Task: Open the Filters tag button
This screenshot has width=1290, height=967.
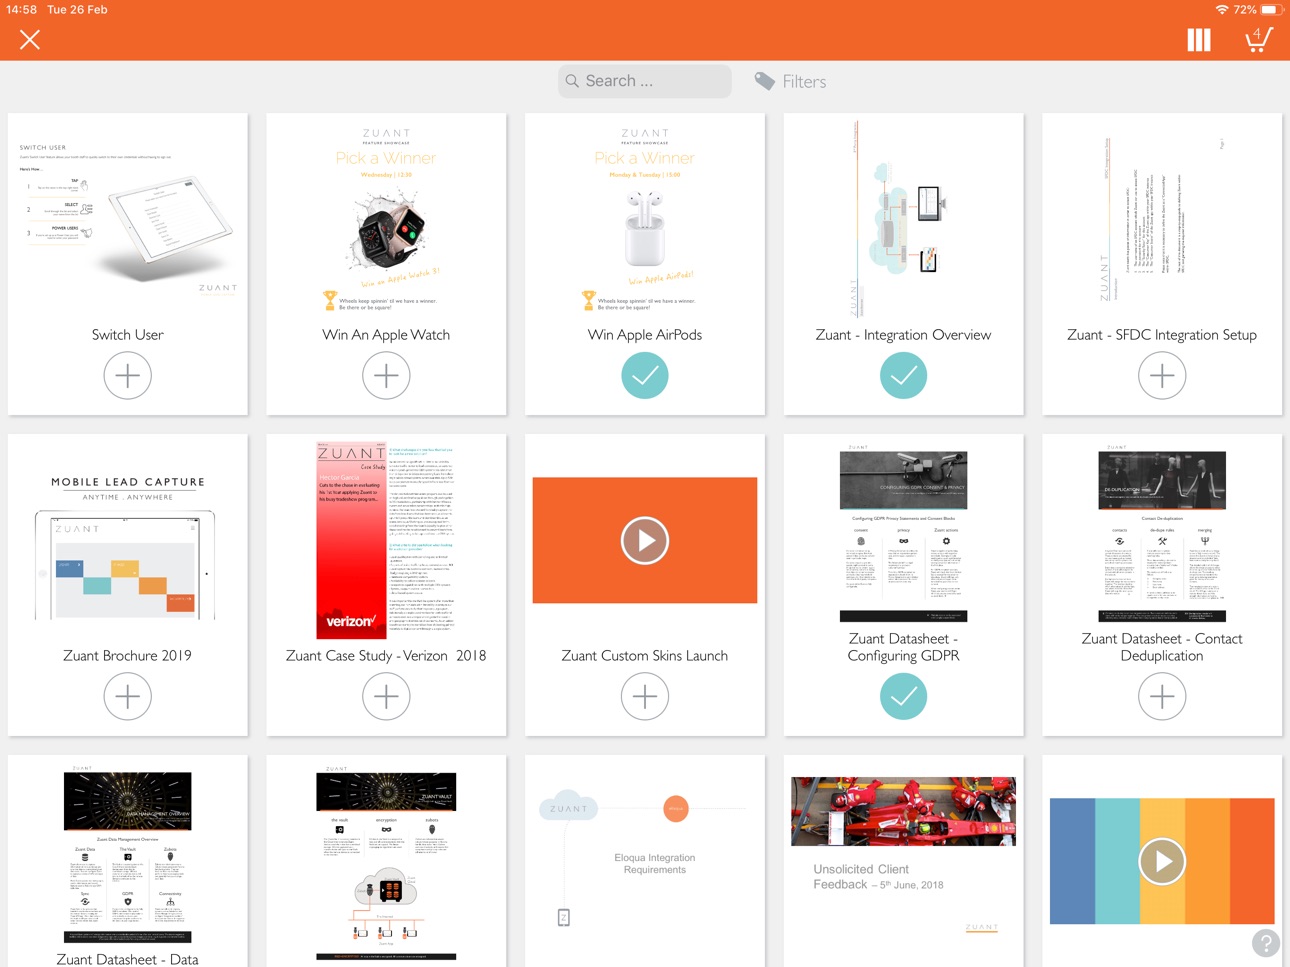Action: coord(790,81)
